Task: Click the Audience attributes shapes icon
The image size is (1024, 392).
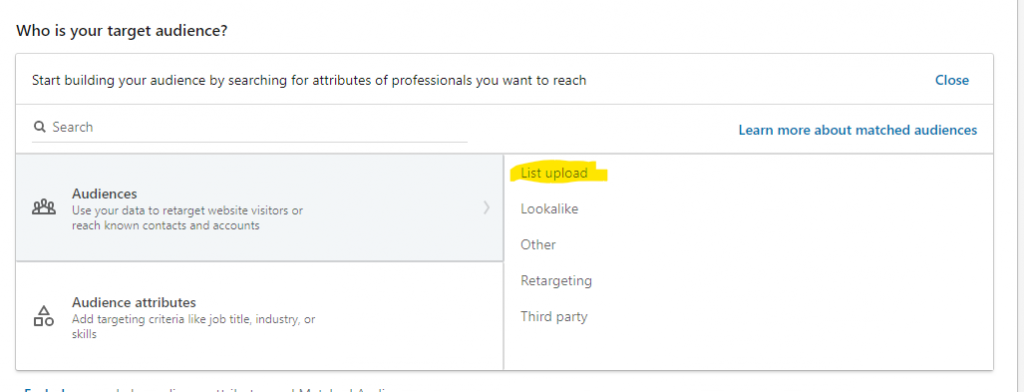Action: (x=43, y=316)
